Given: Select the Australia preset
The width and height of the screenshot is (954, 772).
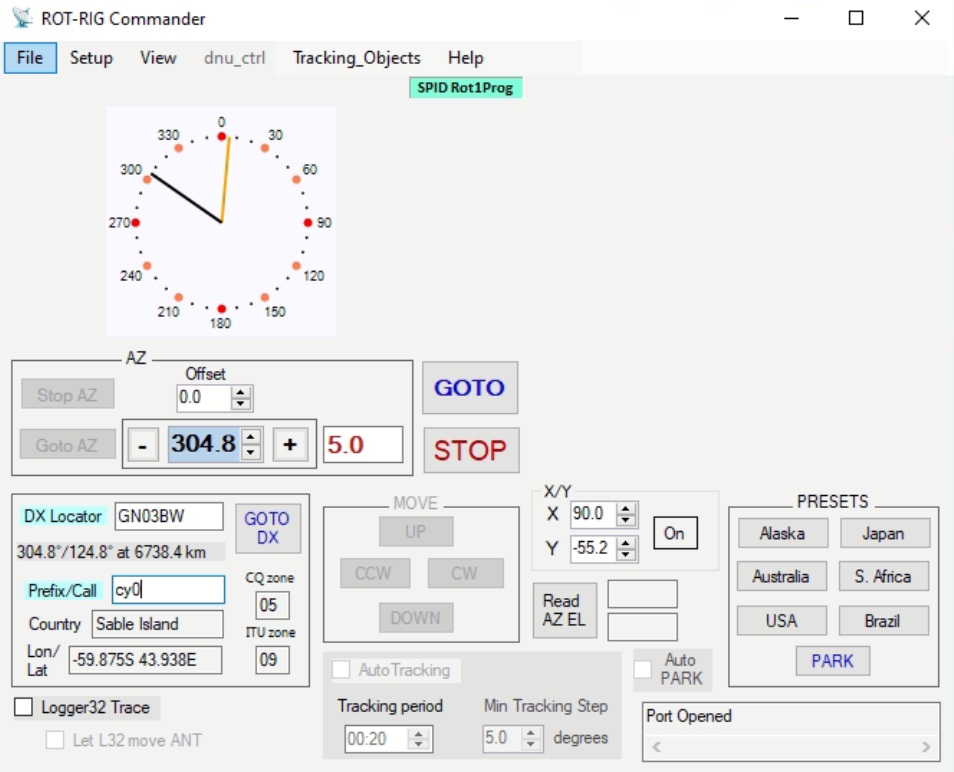Looking at the screenshot, I should click(781, 576).
